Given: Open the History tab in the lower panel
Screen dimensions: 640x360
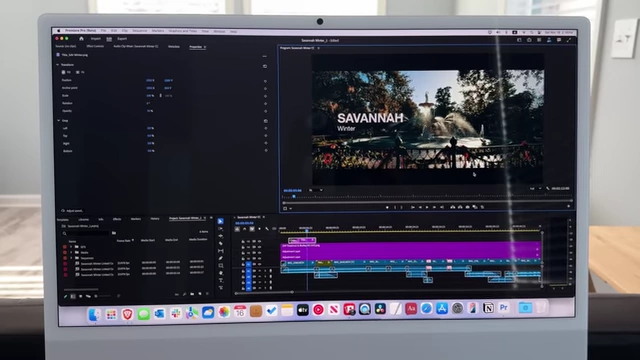Looking at the screenshot, I should click(155, 219).
